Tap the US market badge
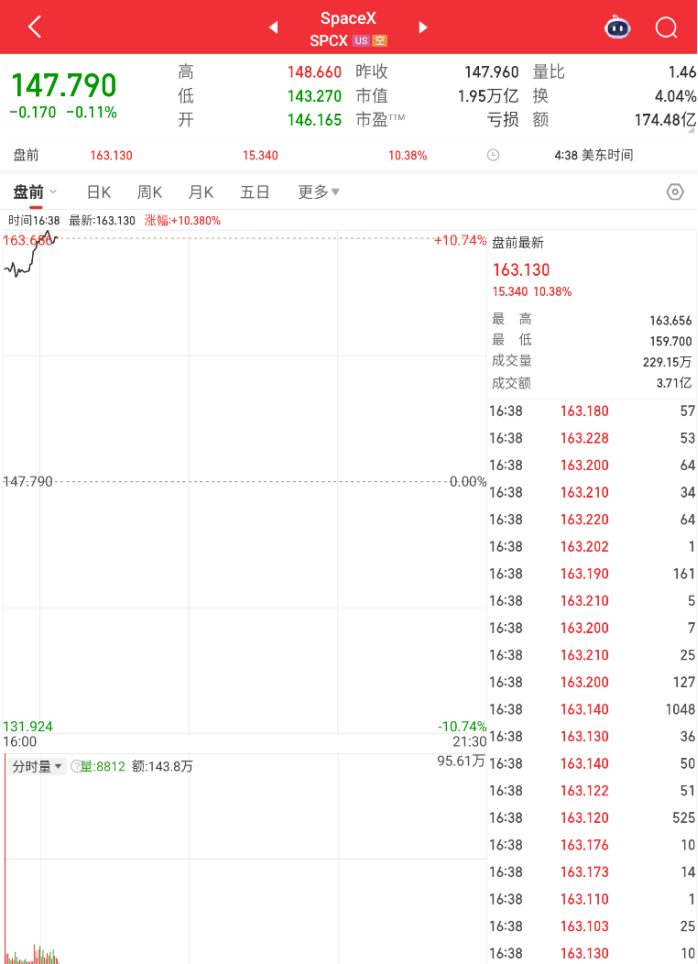The width and height of the screenshot is (698, 964). (361, 41)
